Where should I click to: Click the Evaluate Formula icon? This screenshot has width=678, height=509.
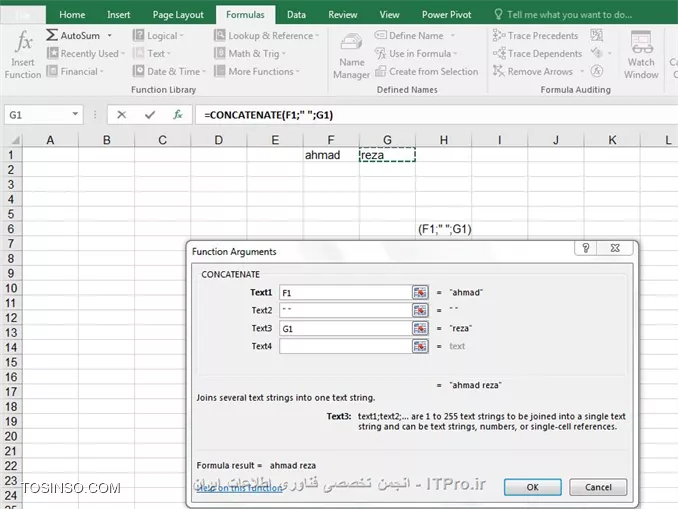tap(597, 71)
